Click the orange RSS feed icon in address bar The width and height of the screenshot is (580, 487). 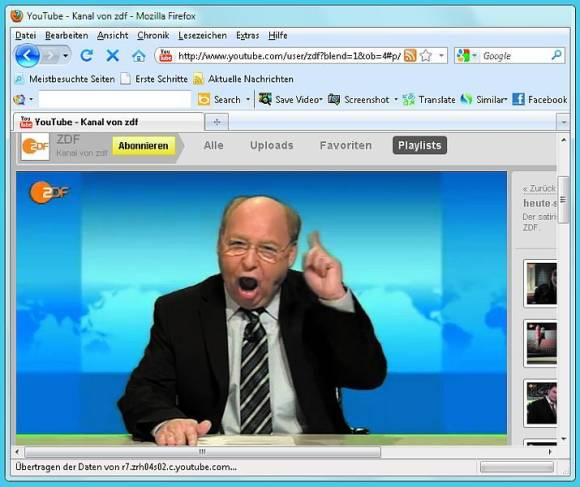pos(410,56)
